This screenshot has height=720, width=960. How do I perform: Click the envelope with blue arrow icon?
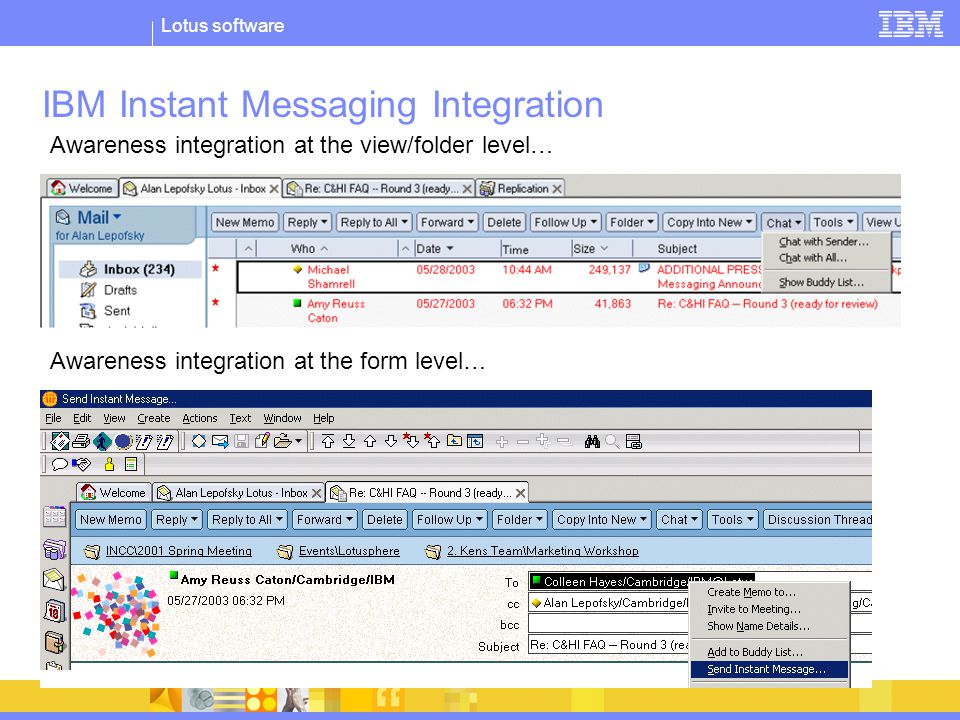pyautogui.click(x=220, y=441)
